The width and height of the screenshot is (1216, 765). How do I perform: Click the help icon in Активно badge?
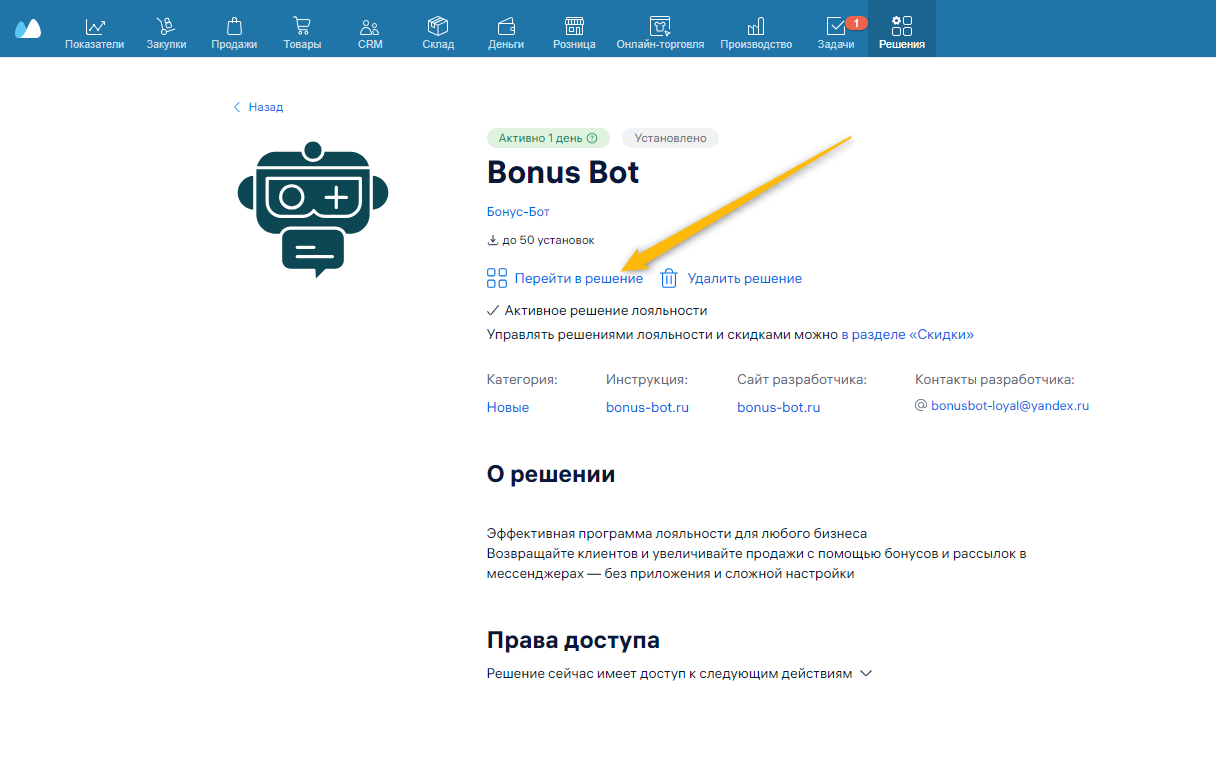[x=592, y=138]
